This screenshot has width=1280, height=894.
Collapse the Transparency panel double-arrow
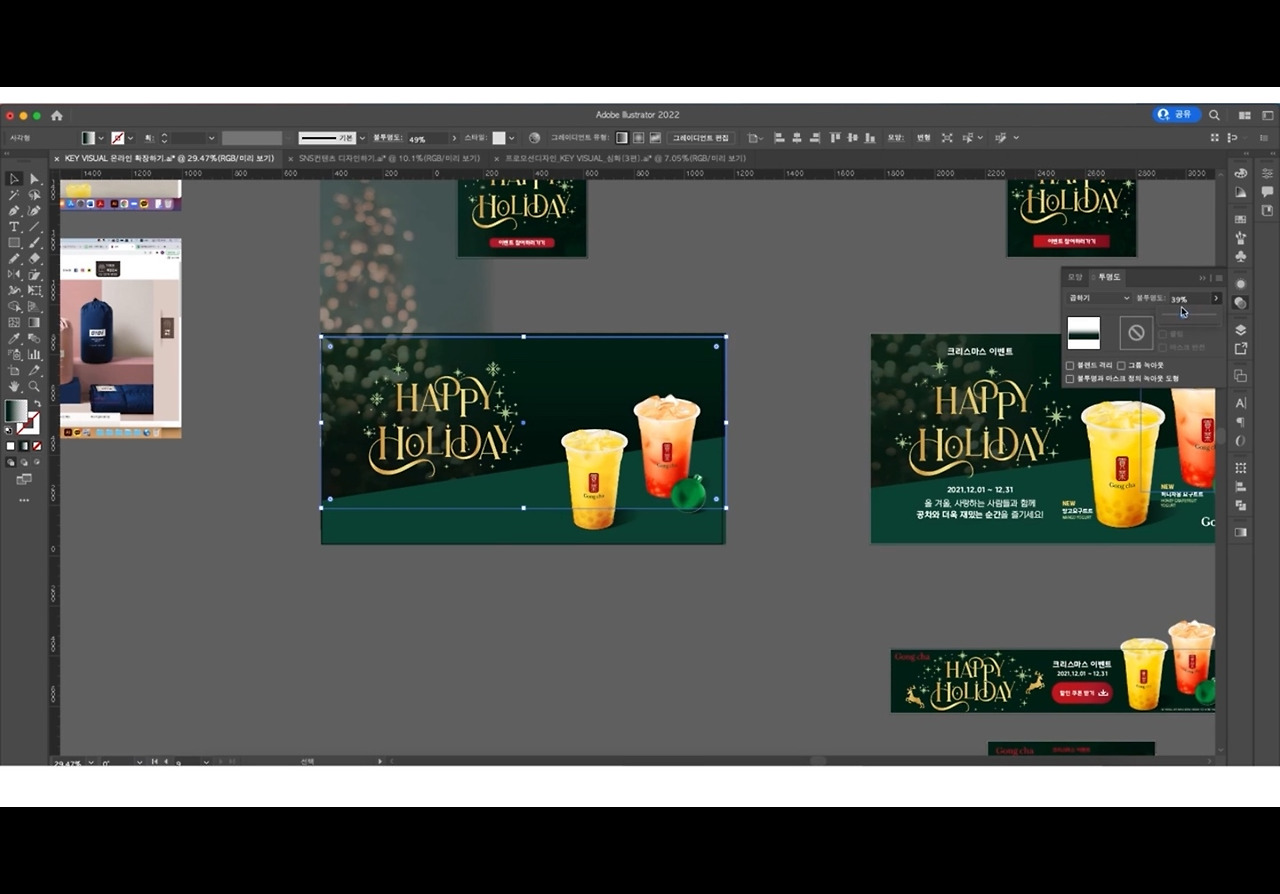pyautogui.click(x=1203, y=278)
